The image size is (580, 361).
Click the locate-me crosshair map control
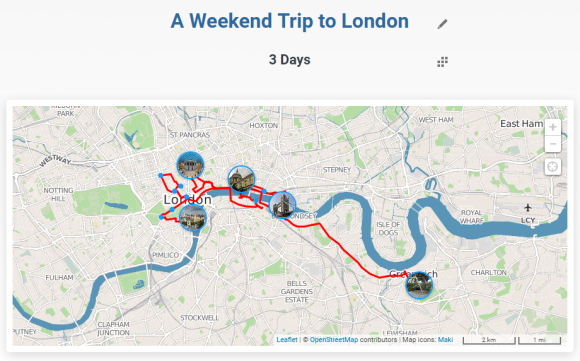point(553,167)
